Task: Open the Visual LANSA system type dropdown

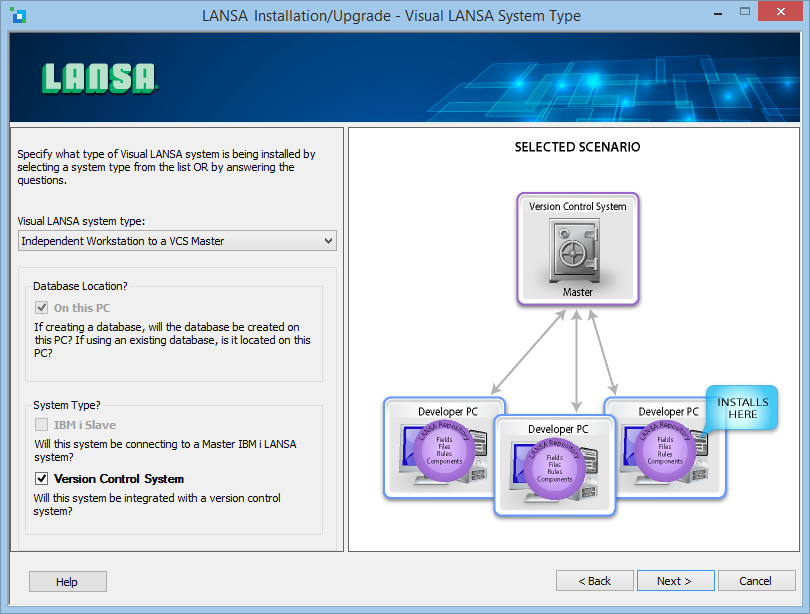Action: [x=177, y=241]
